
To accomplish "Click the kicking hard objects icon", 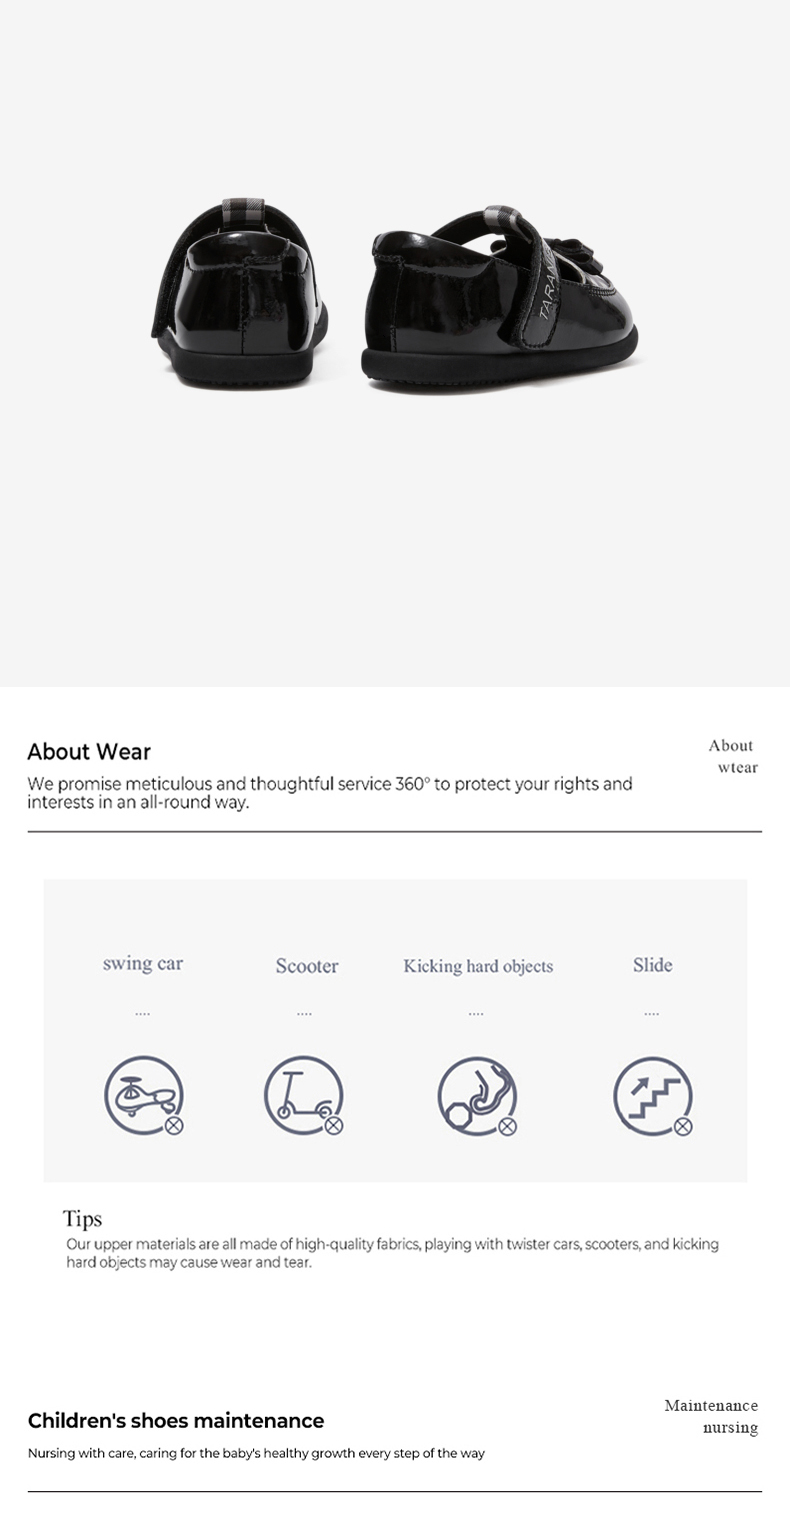I will (x=478, y=1096).
